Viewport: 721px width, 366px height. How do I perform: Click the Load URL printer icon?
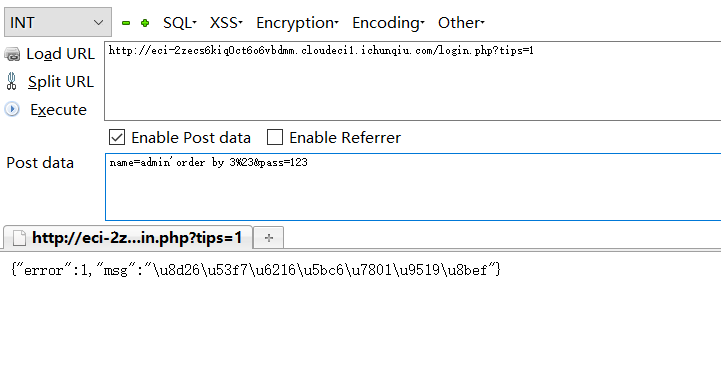tap(12, 54)
